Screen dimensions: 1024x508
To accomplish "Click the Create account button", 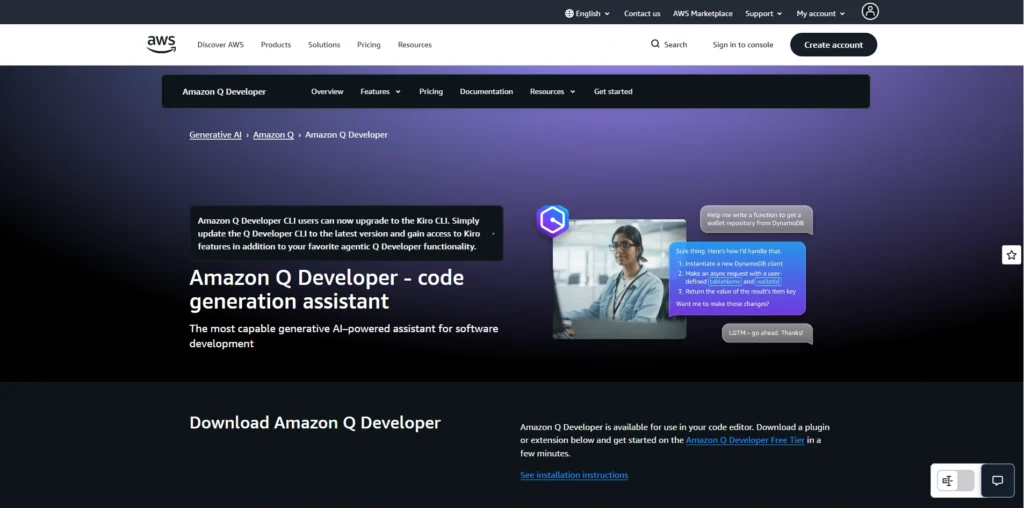I will click(x=833, y=44).
